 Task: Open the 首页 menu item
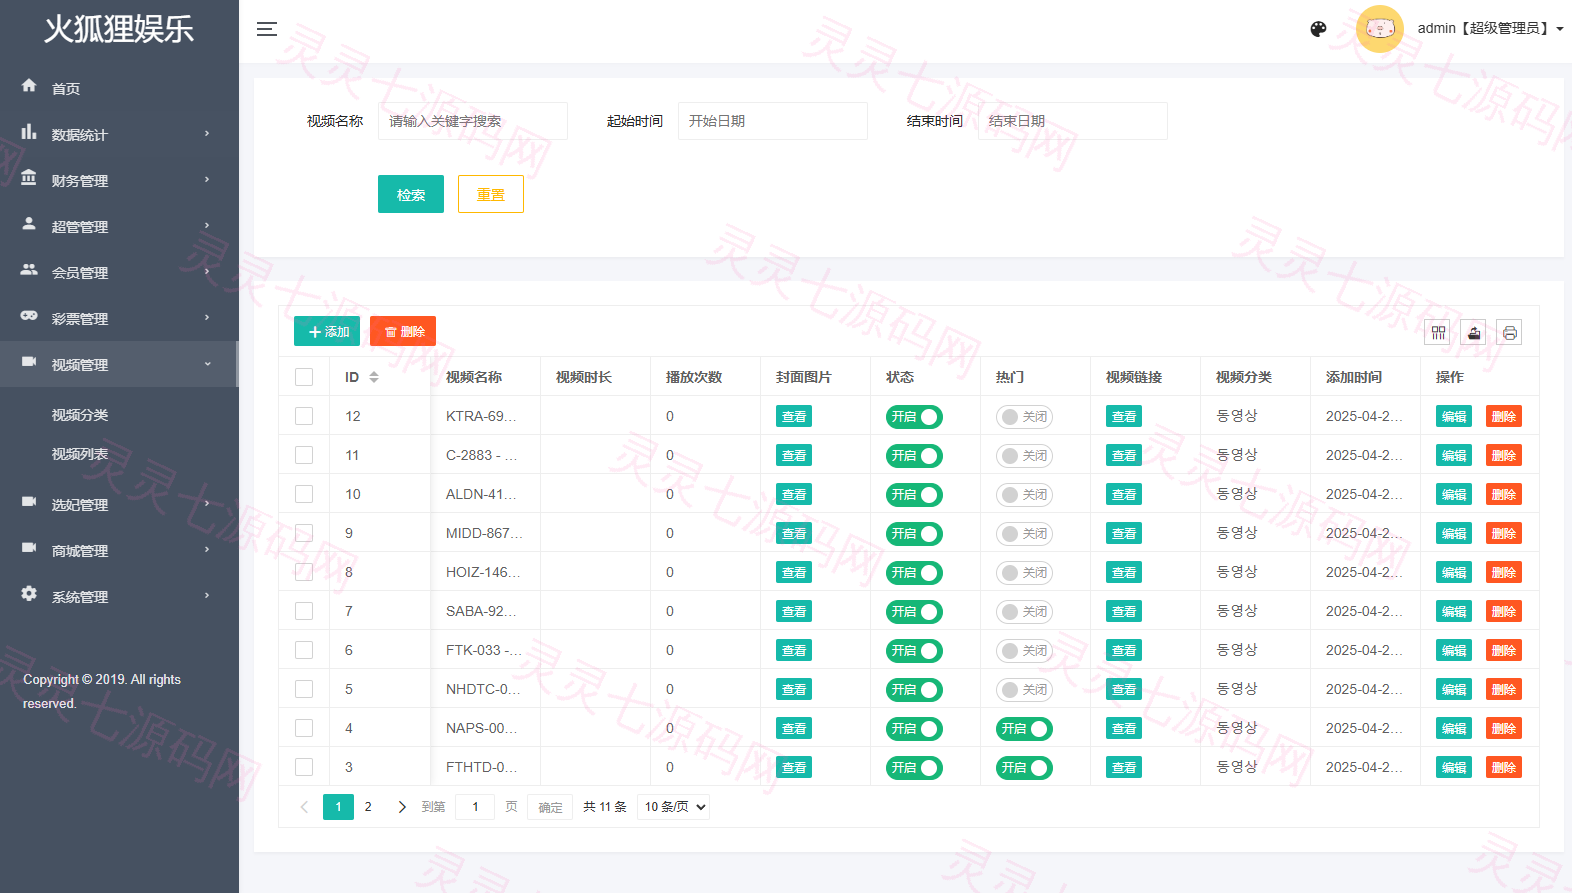[x=119, y=88]
